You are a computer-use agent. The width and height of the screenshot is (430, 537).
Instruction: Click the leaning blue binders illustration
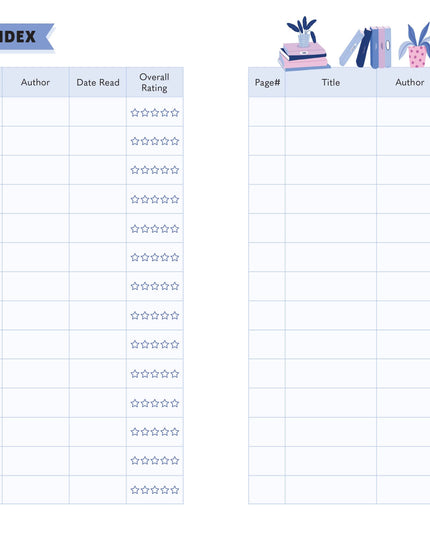365,47
